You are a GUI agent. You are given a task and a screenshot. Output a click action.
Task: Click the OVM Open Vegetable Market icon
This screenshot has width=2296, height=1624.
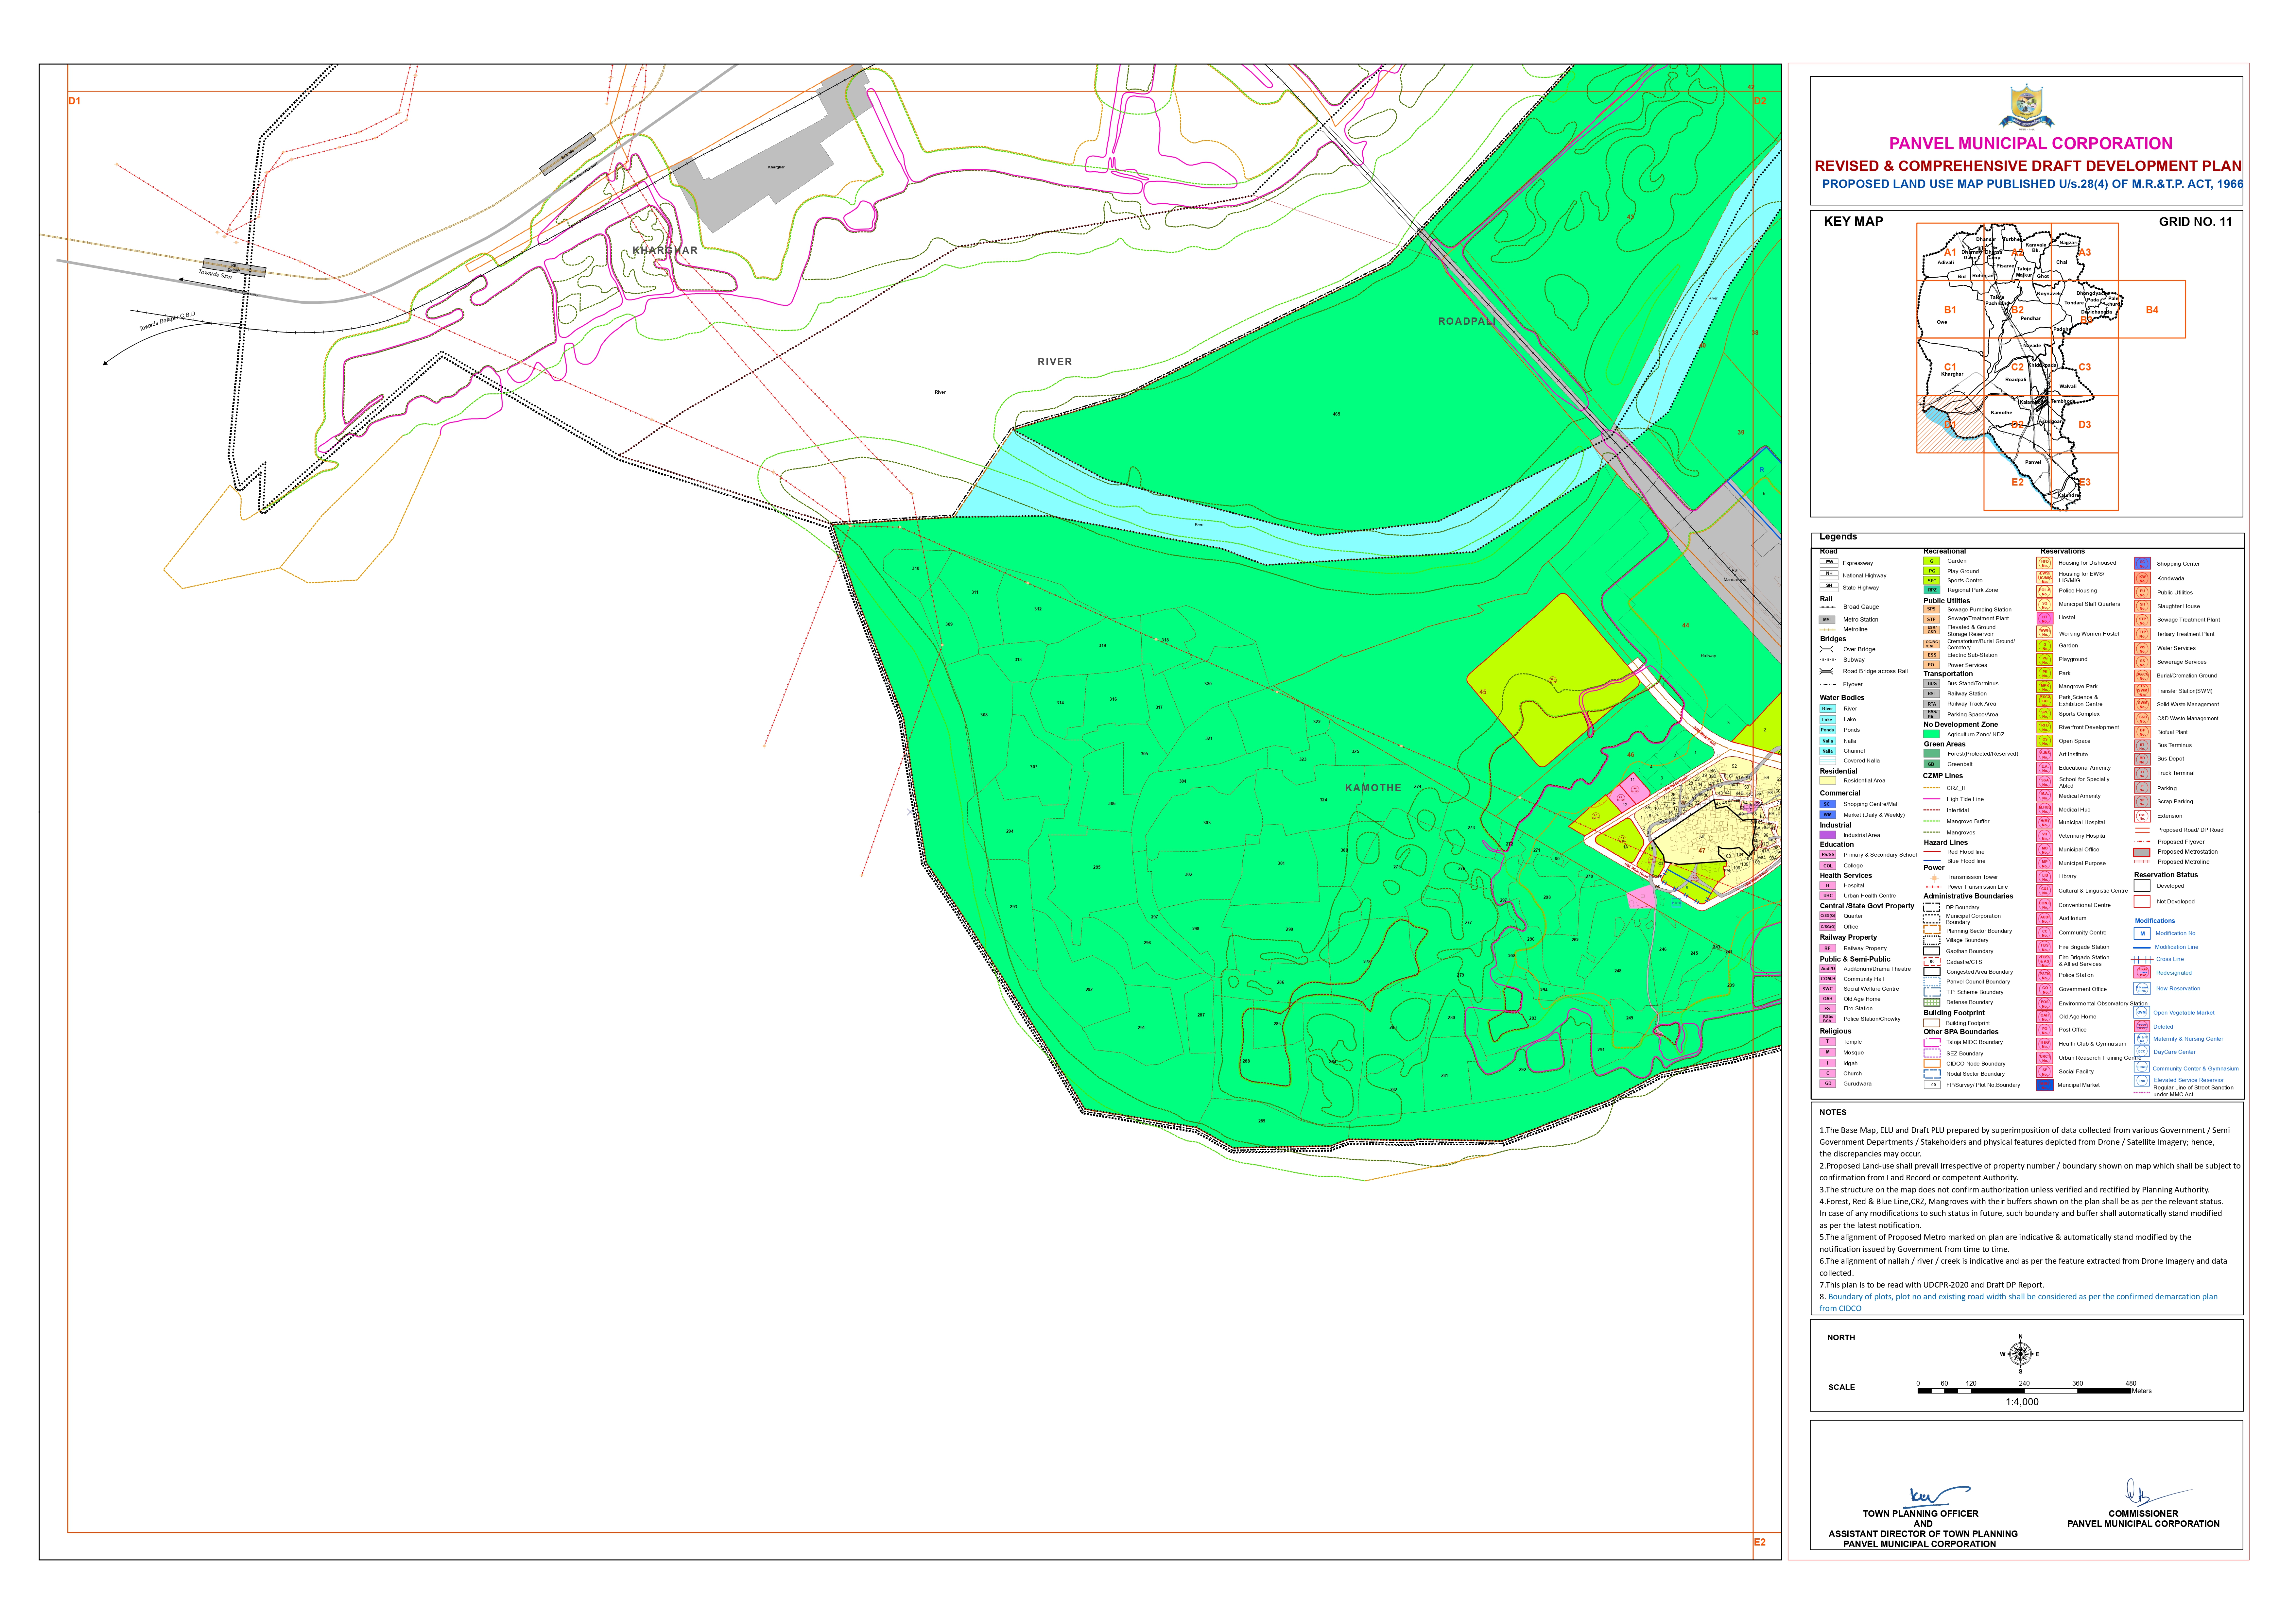tap(2142, 1012)
